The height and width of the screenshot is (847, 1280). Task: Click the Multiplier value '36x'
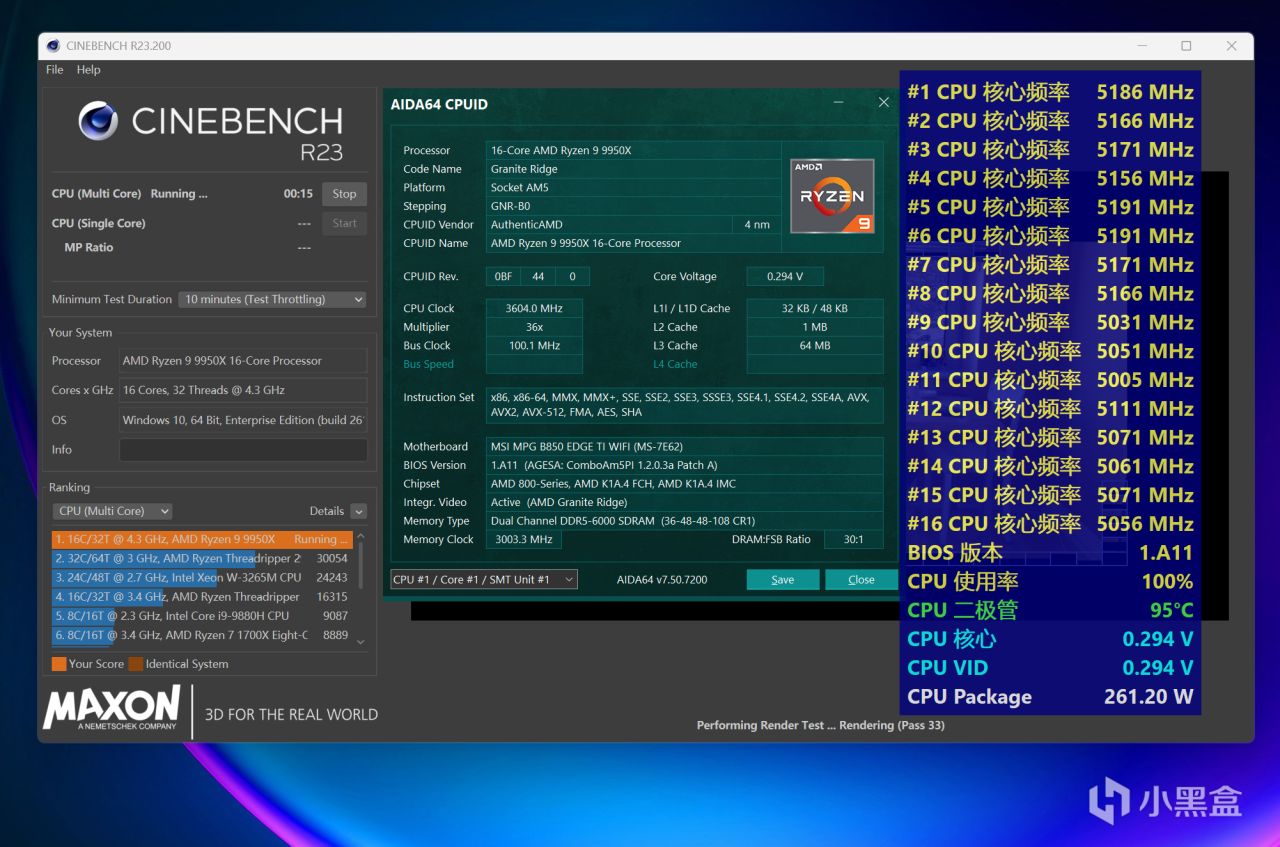pos(534,327)
